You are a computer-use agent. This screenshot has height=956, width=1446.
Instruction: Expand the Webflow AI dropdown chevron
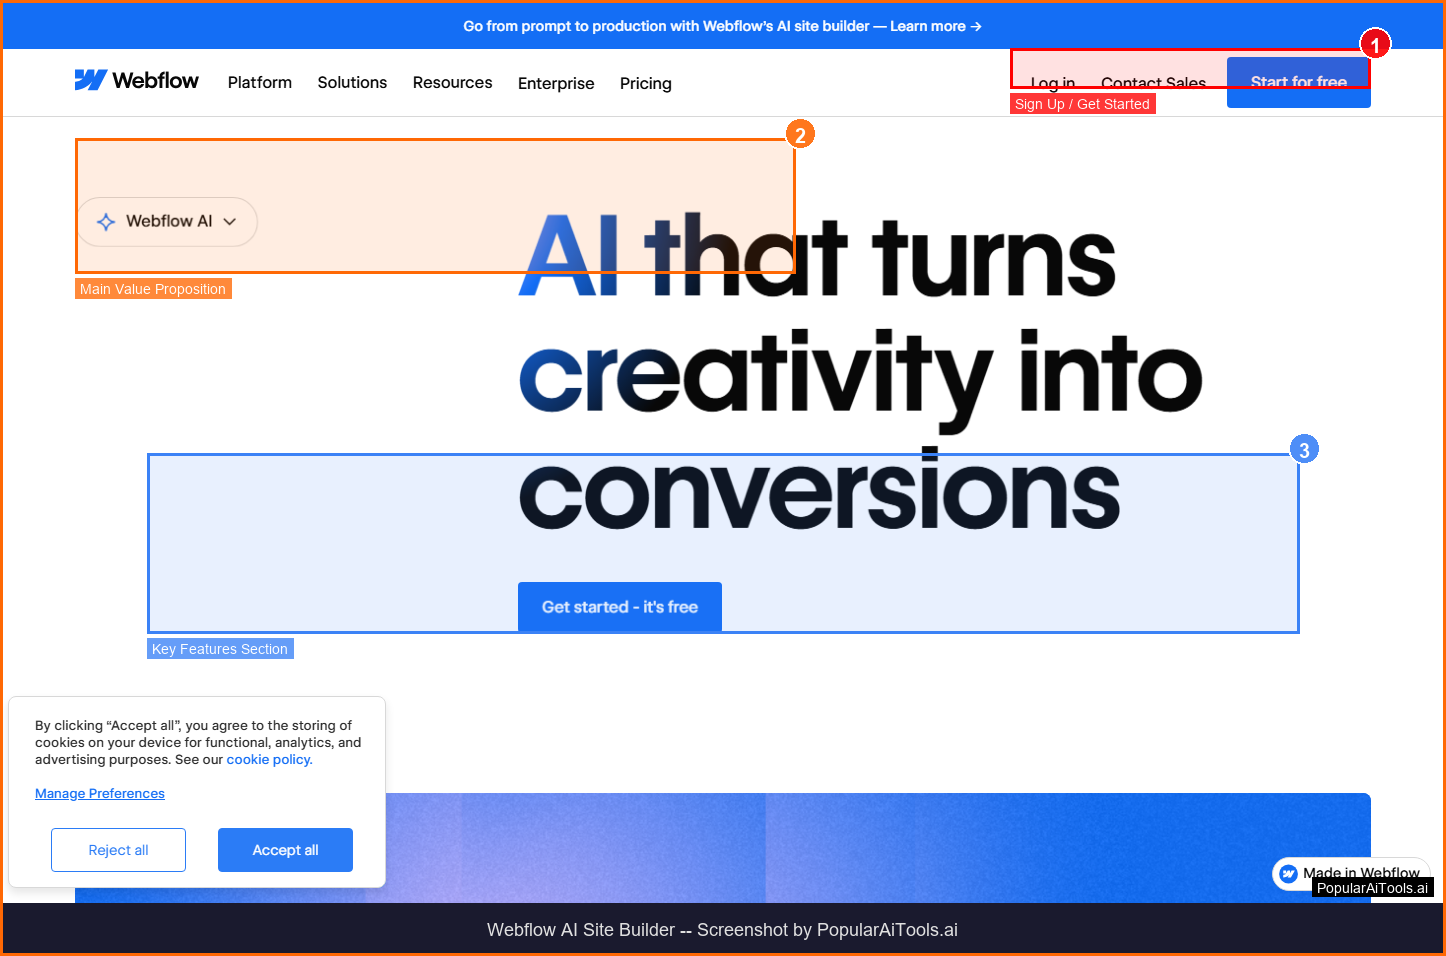(x=230, y=222)
